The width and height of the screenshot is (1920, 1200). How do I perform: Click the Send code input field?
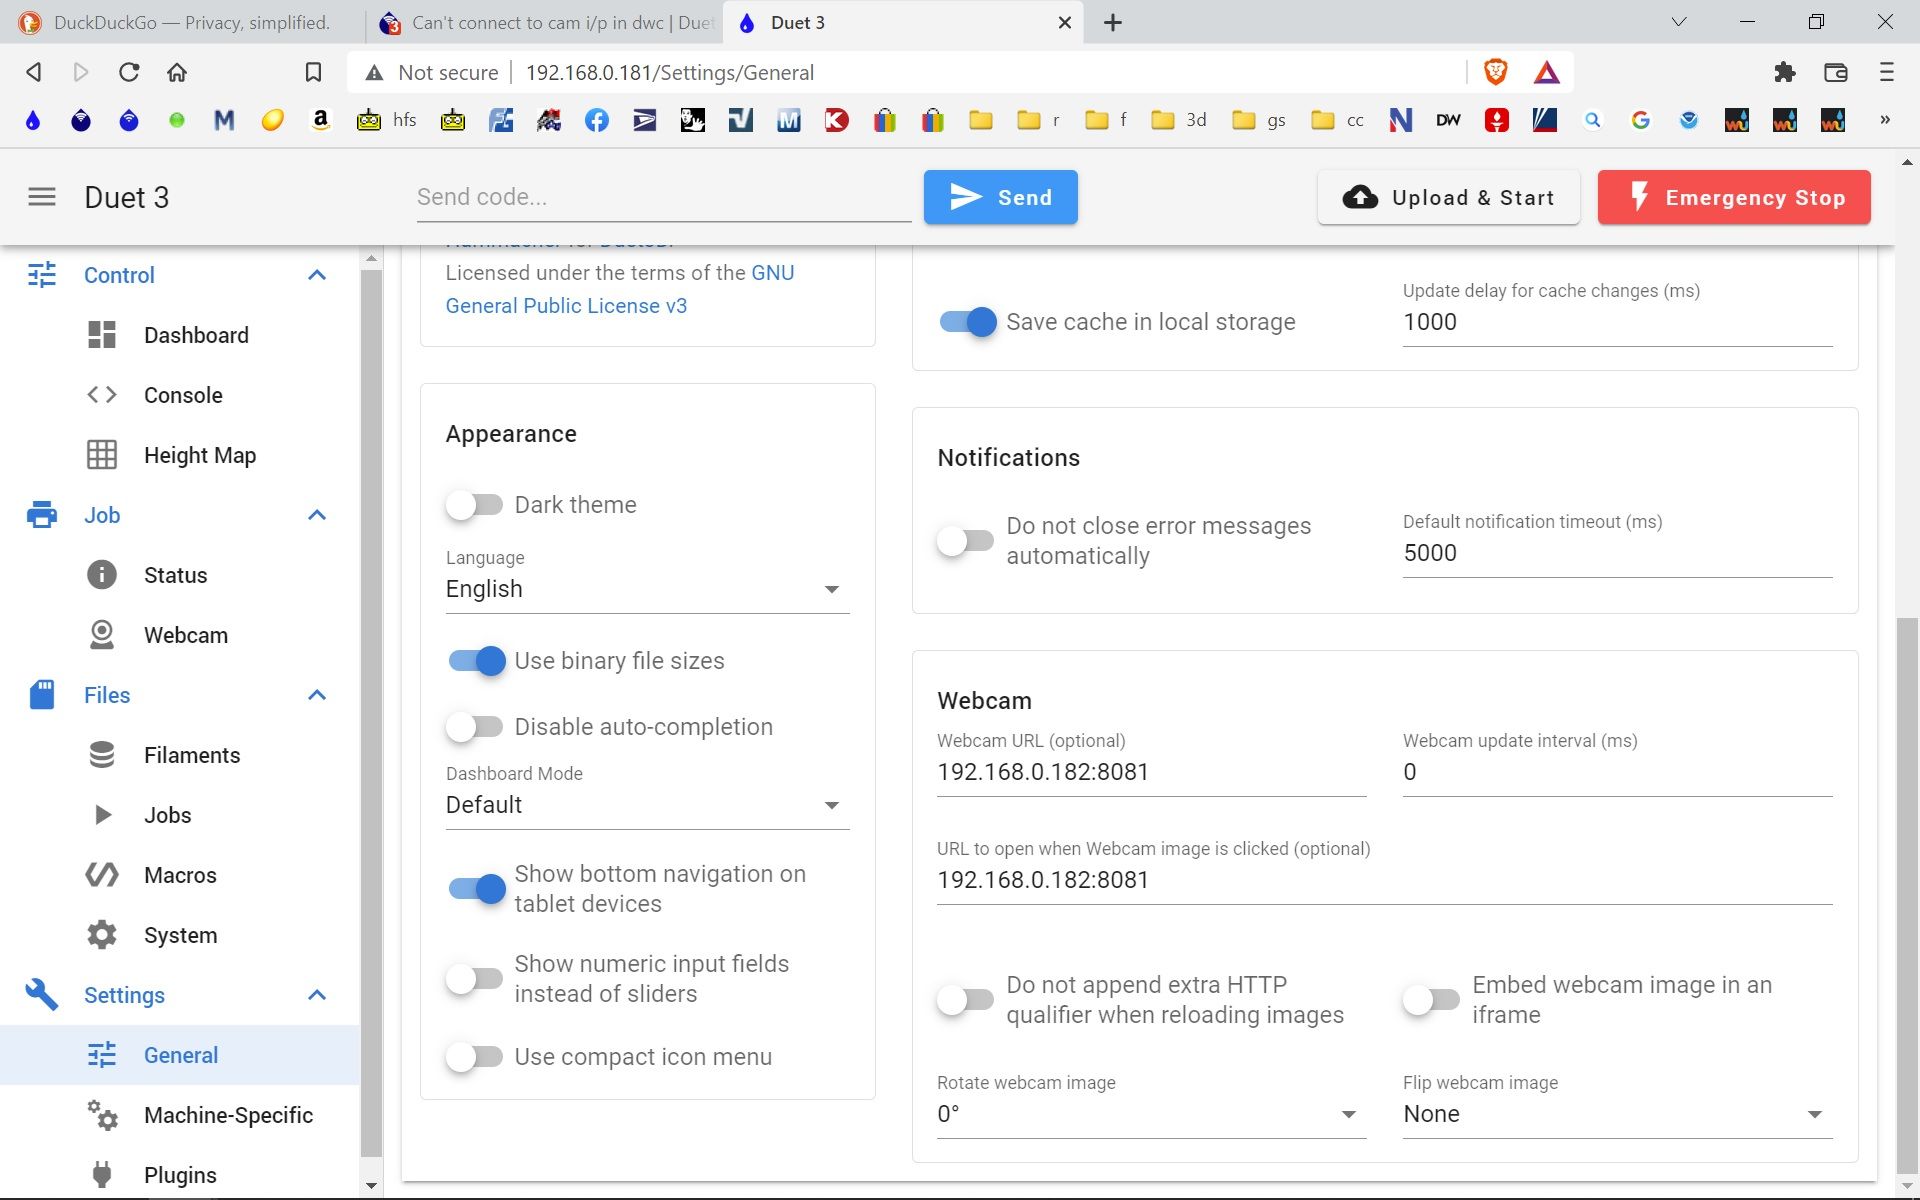coord(663,197)
